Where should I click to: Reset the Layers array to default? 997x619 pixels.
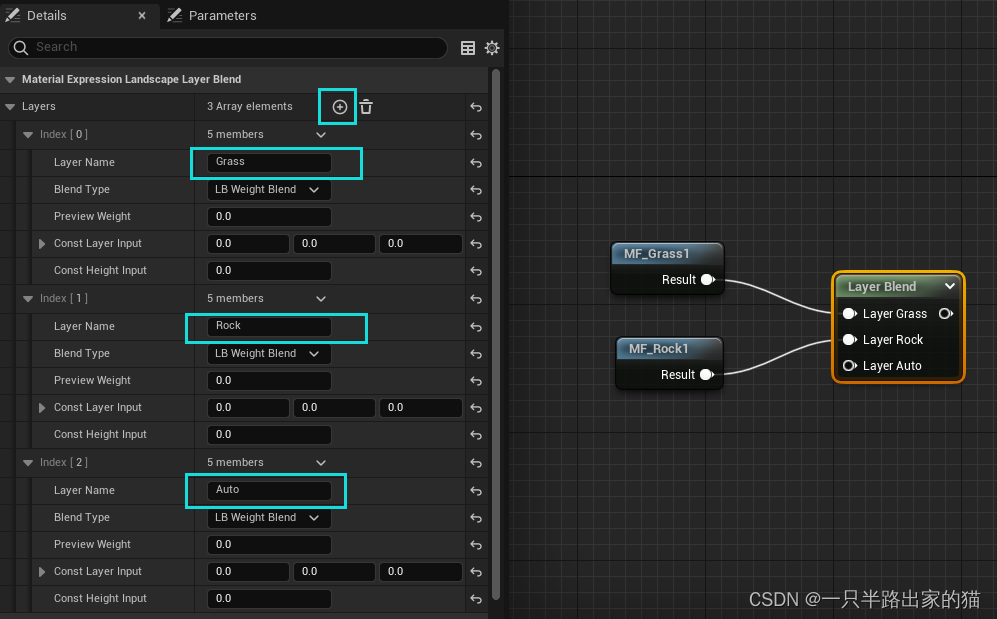coord(476,107)
